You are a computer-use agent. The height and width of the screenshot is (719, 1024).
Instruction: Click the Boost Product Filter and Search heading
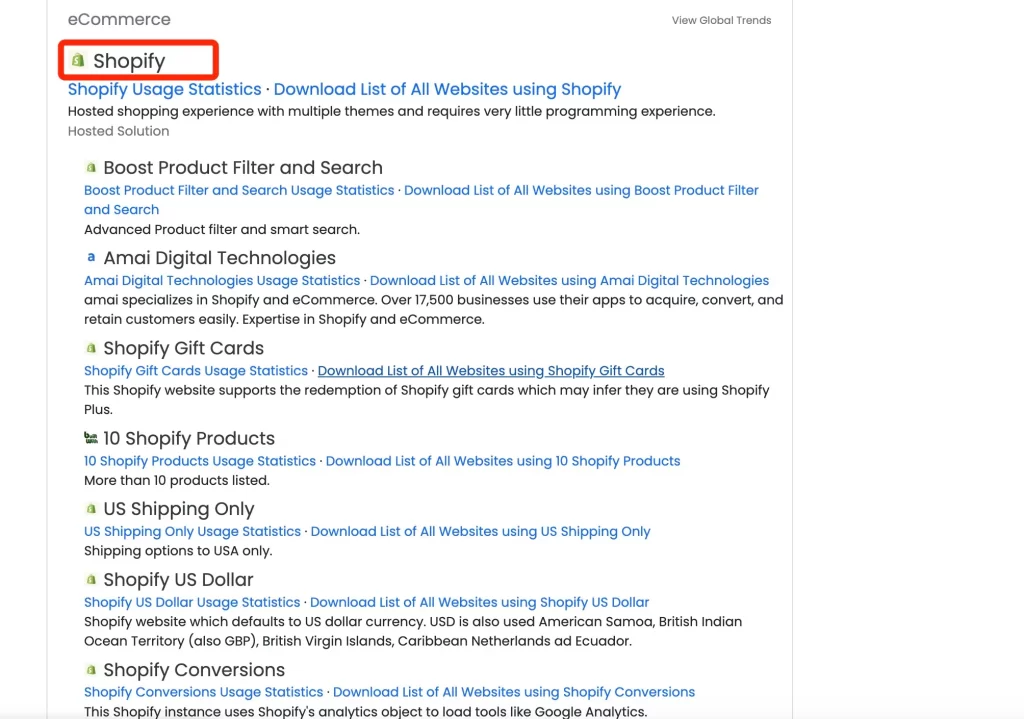pos(243,168)
